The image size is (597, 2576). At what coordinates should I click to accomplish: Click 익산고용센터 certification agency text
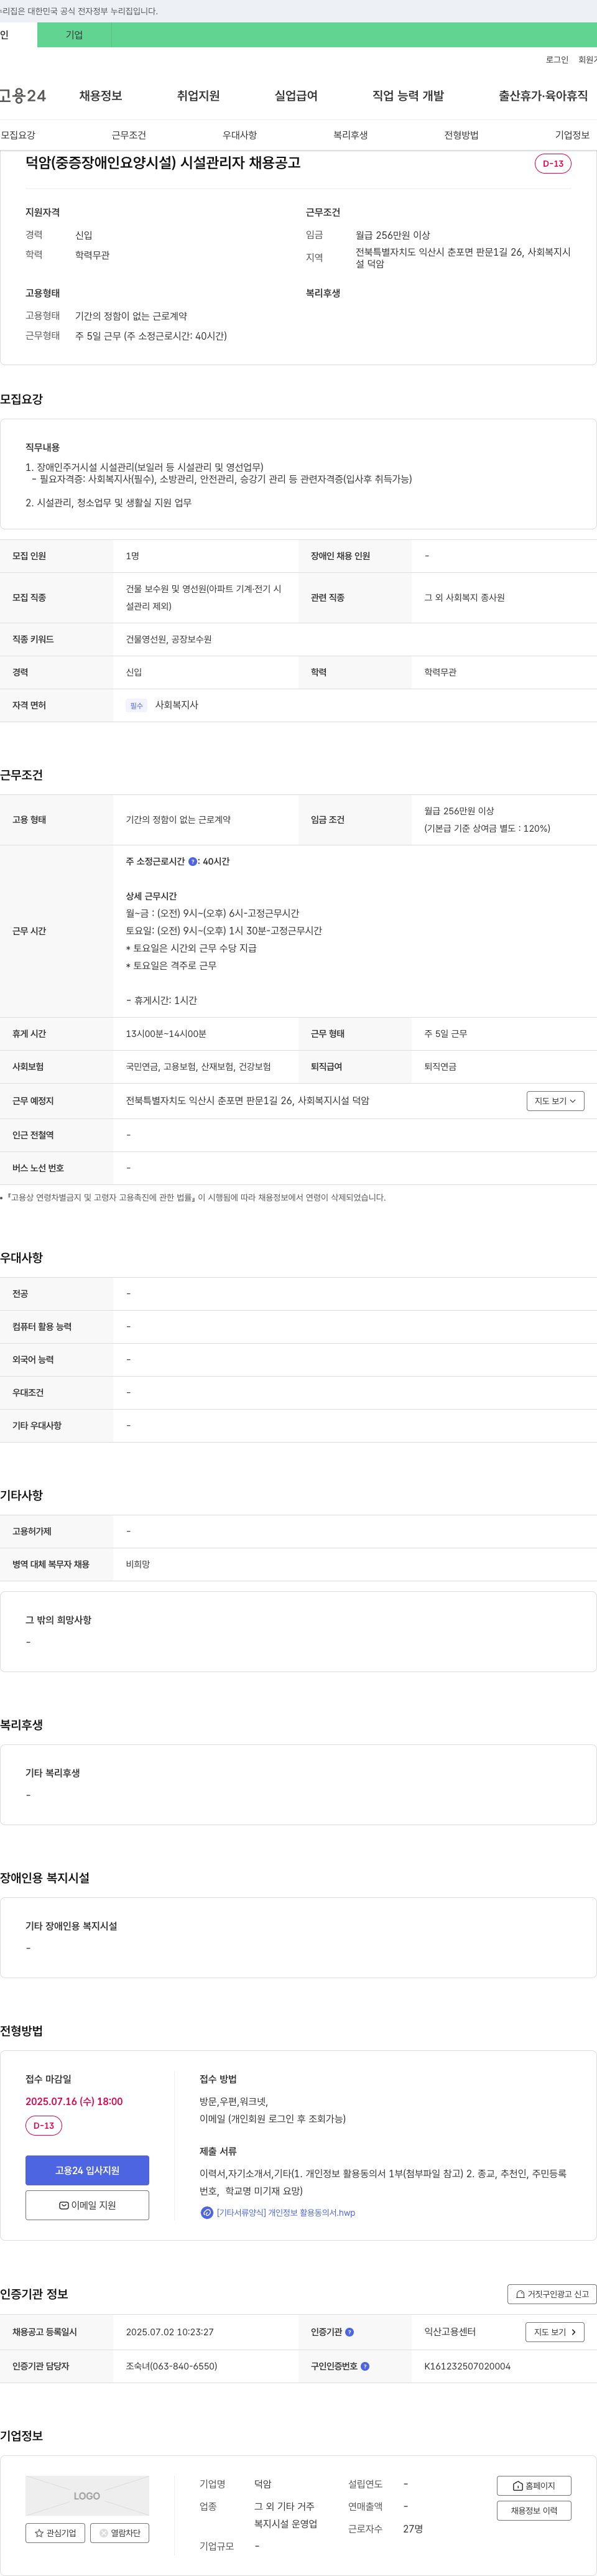450,2332
